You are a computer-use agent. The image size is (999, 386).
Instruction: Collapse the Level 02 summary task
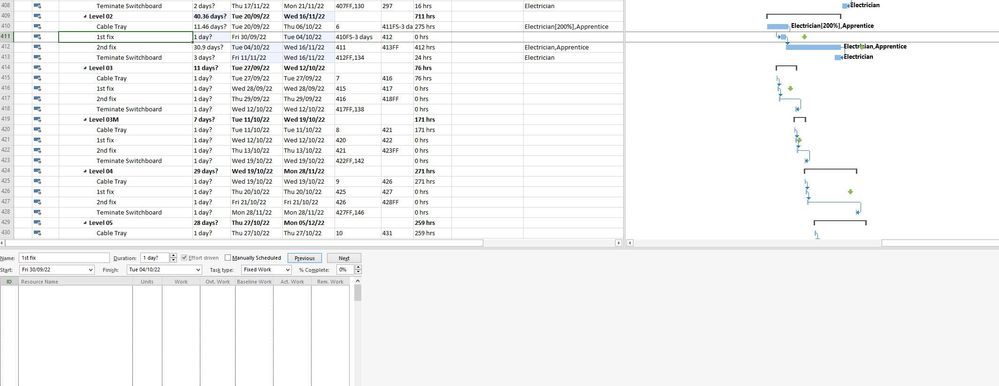point(85,16)
